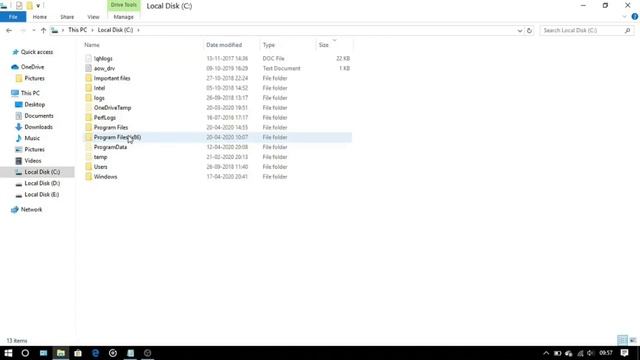
Task: Open Cortana search circle on taskbar
Action: pyautogui.click(x=25, y=353)
